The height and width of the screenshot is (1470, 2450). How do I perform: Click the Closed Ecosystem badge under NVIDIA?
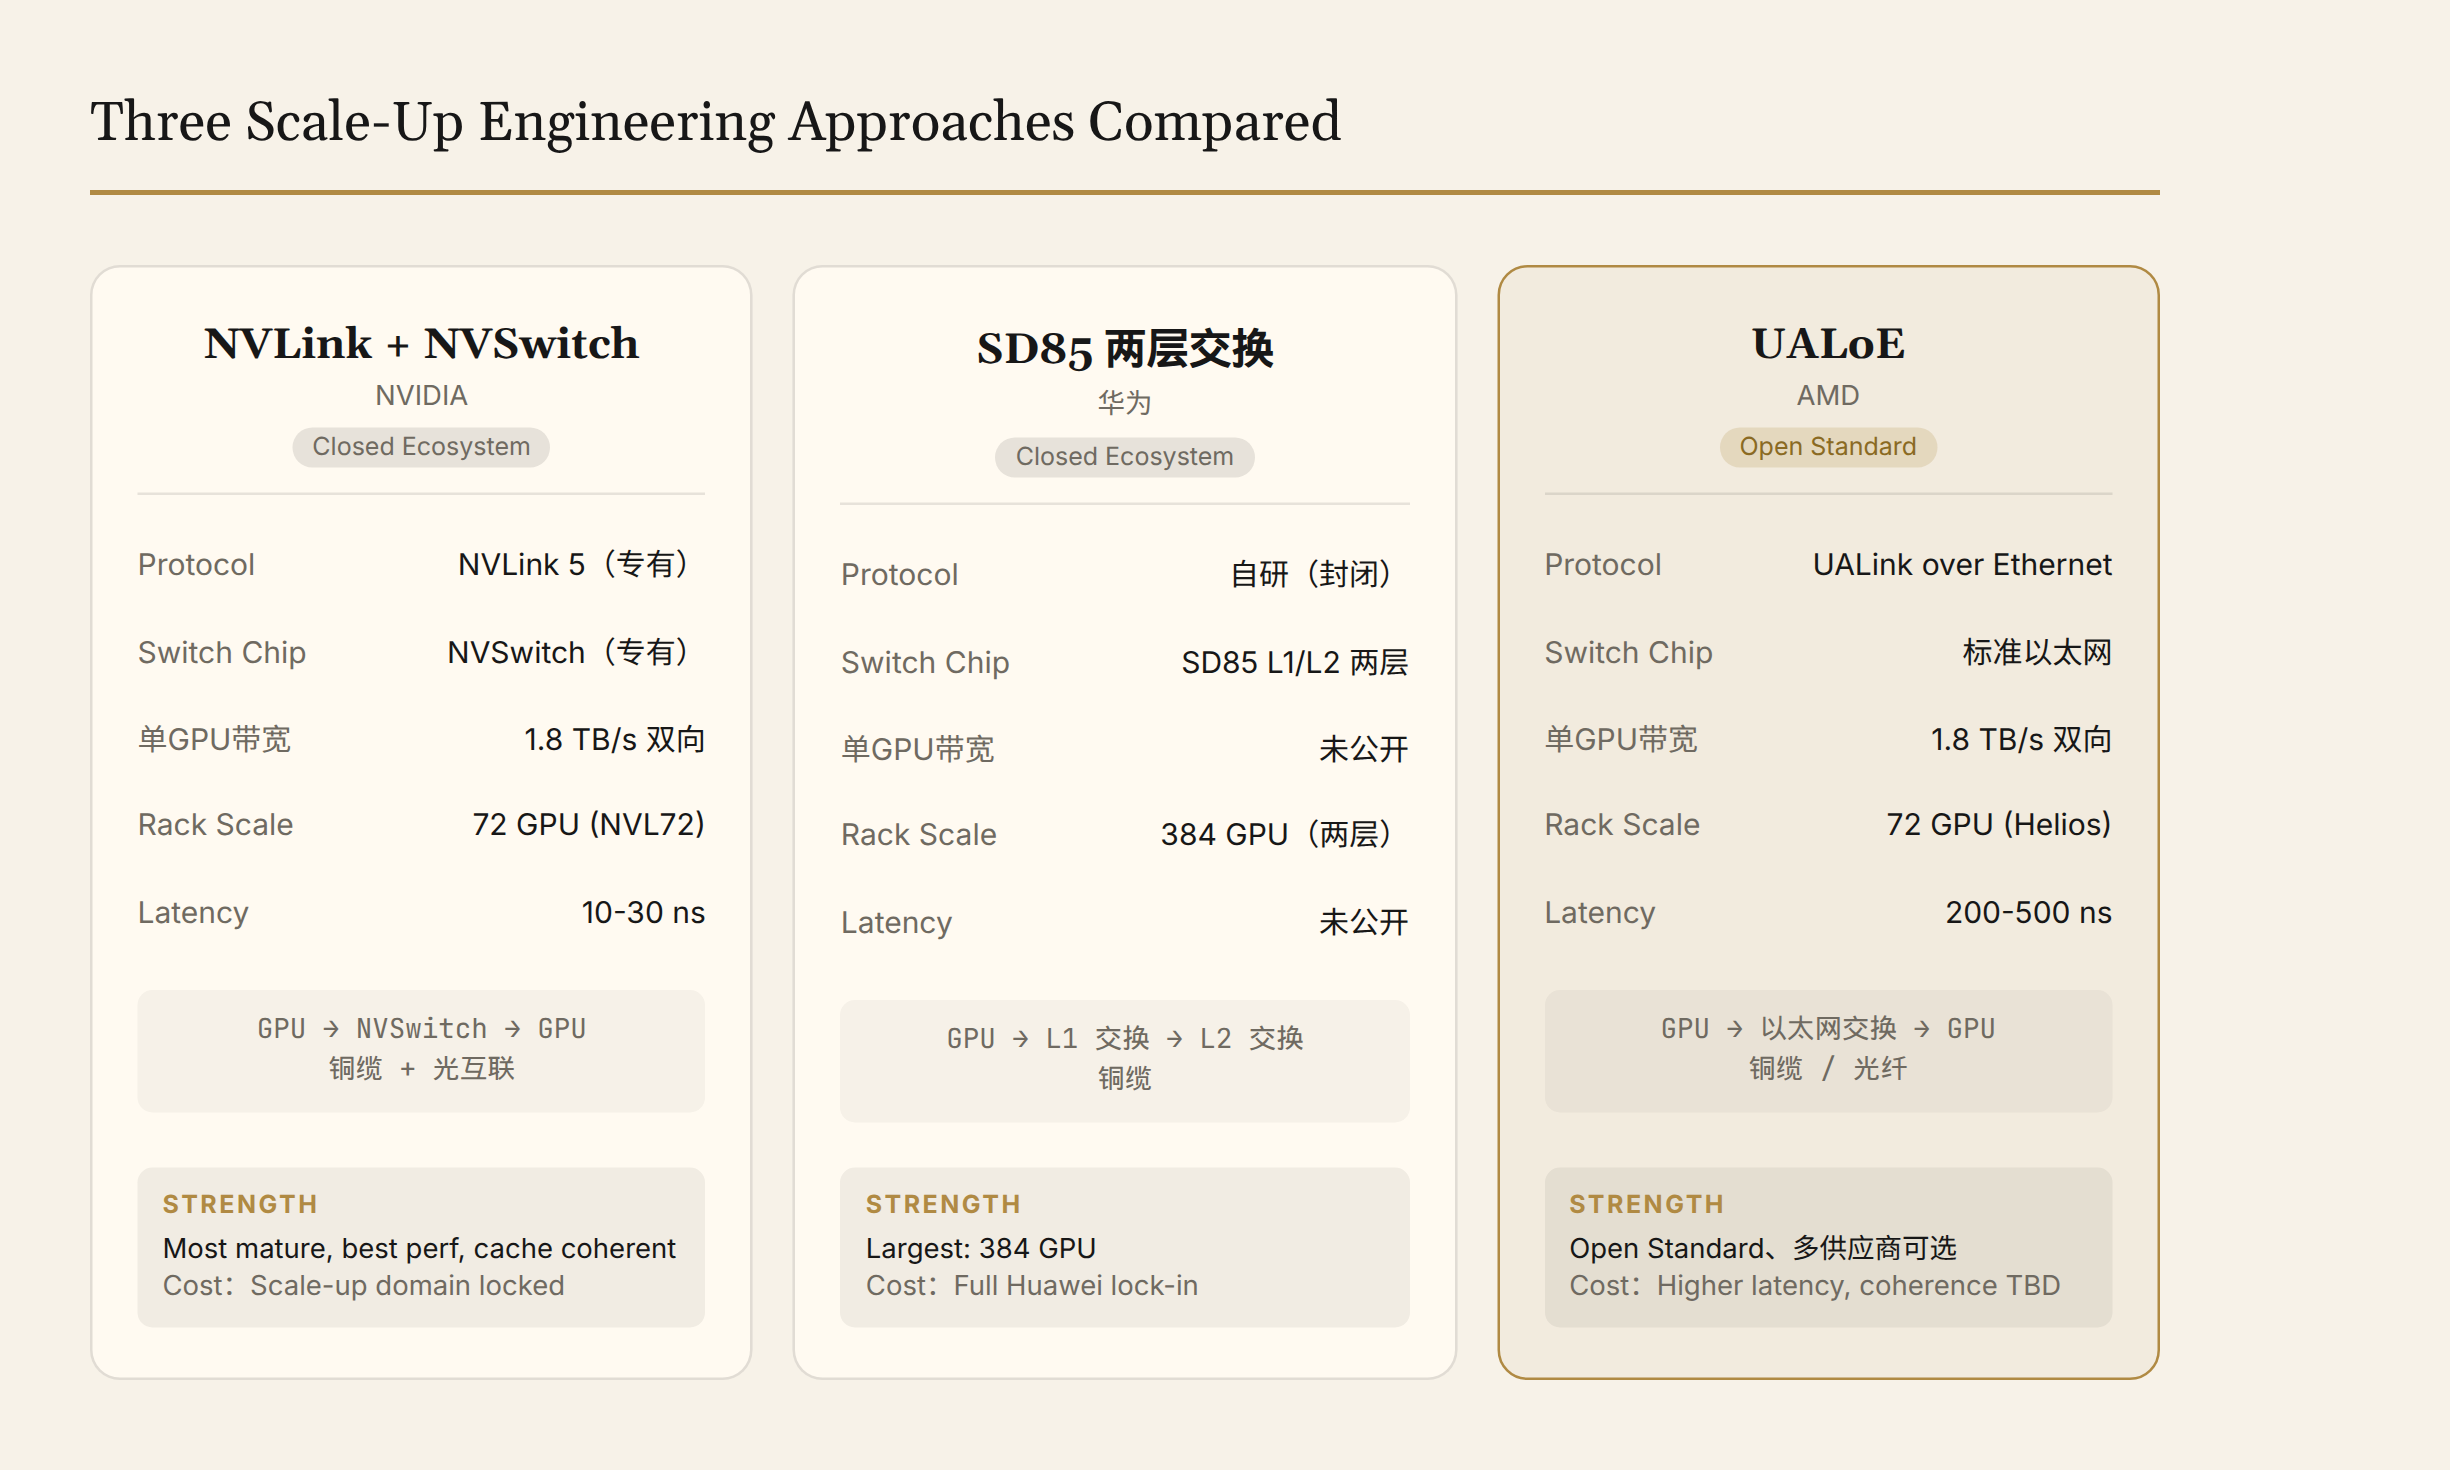(x=421, y=447)
